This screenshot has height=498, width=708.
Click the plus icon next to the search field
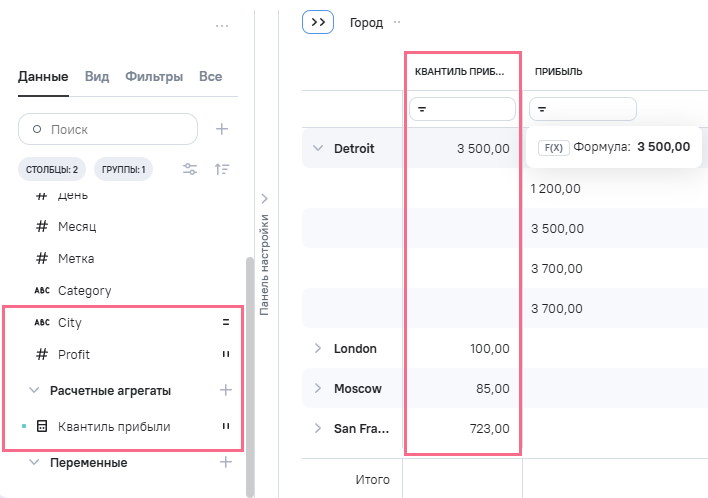222,129
